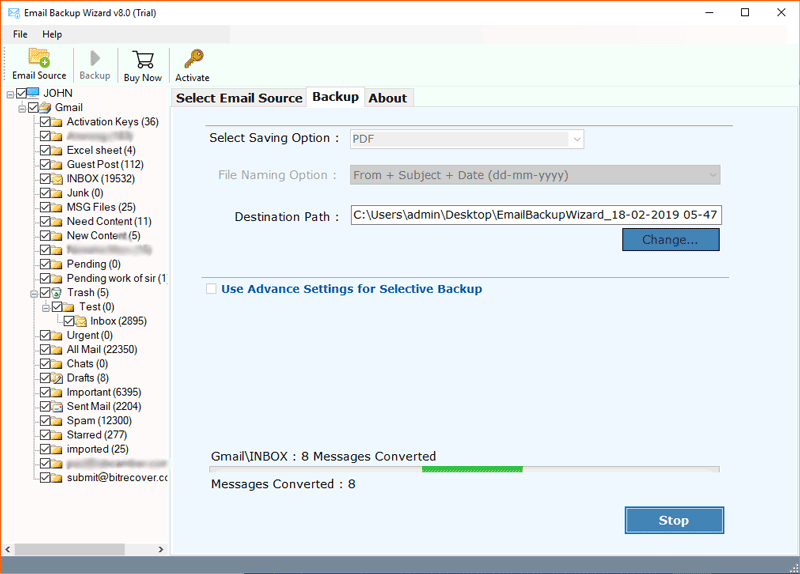Click the JOHN computer icon in tree
Viewport: 800px width, 574px height.
click(x=33, y=93)
